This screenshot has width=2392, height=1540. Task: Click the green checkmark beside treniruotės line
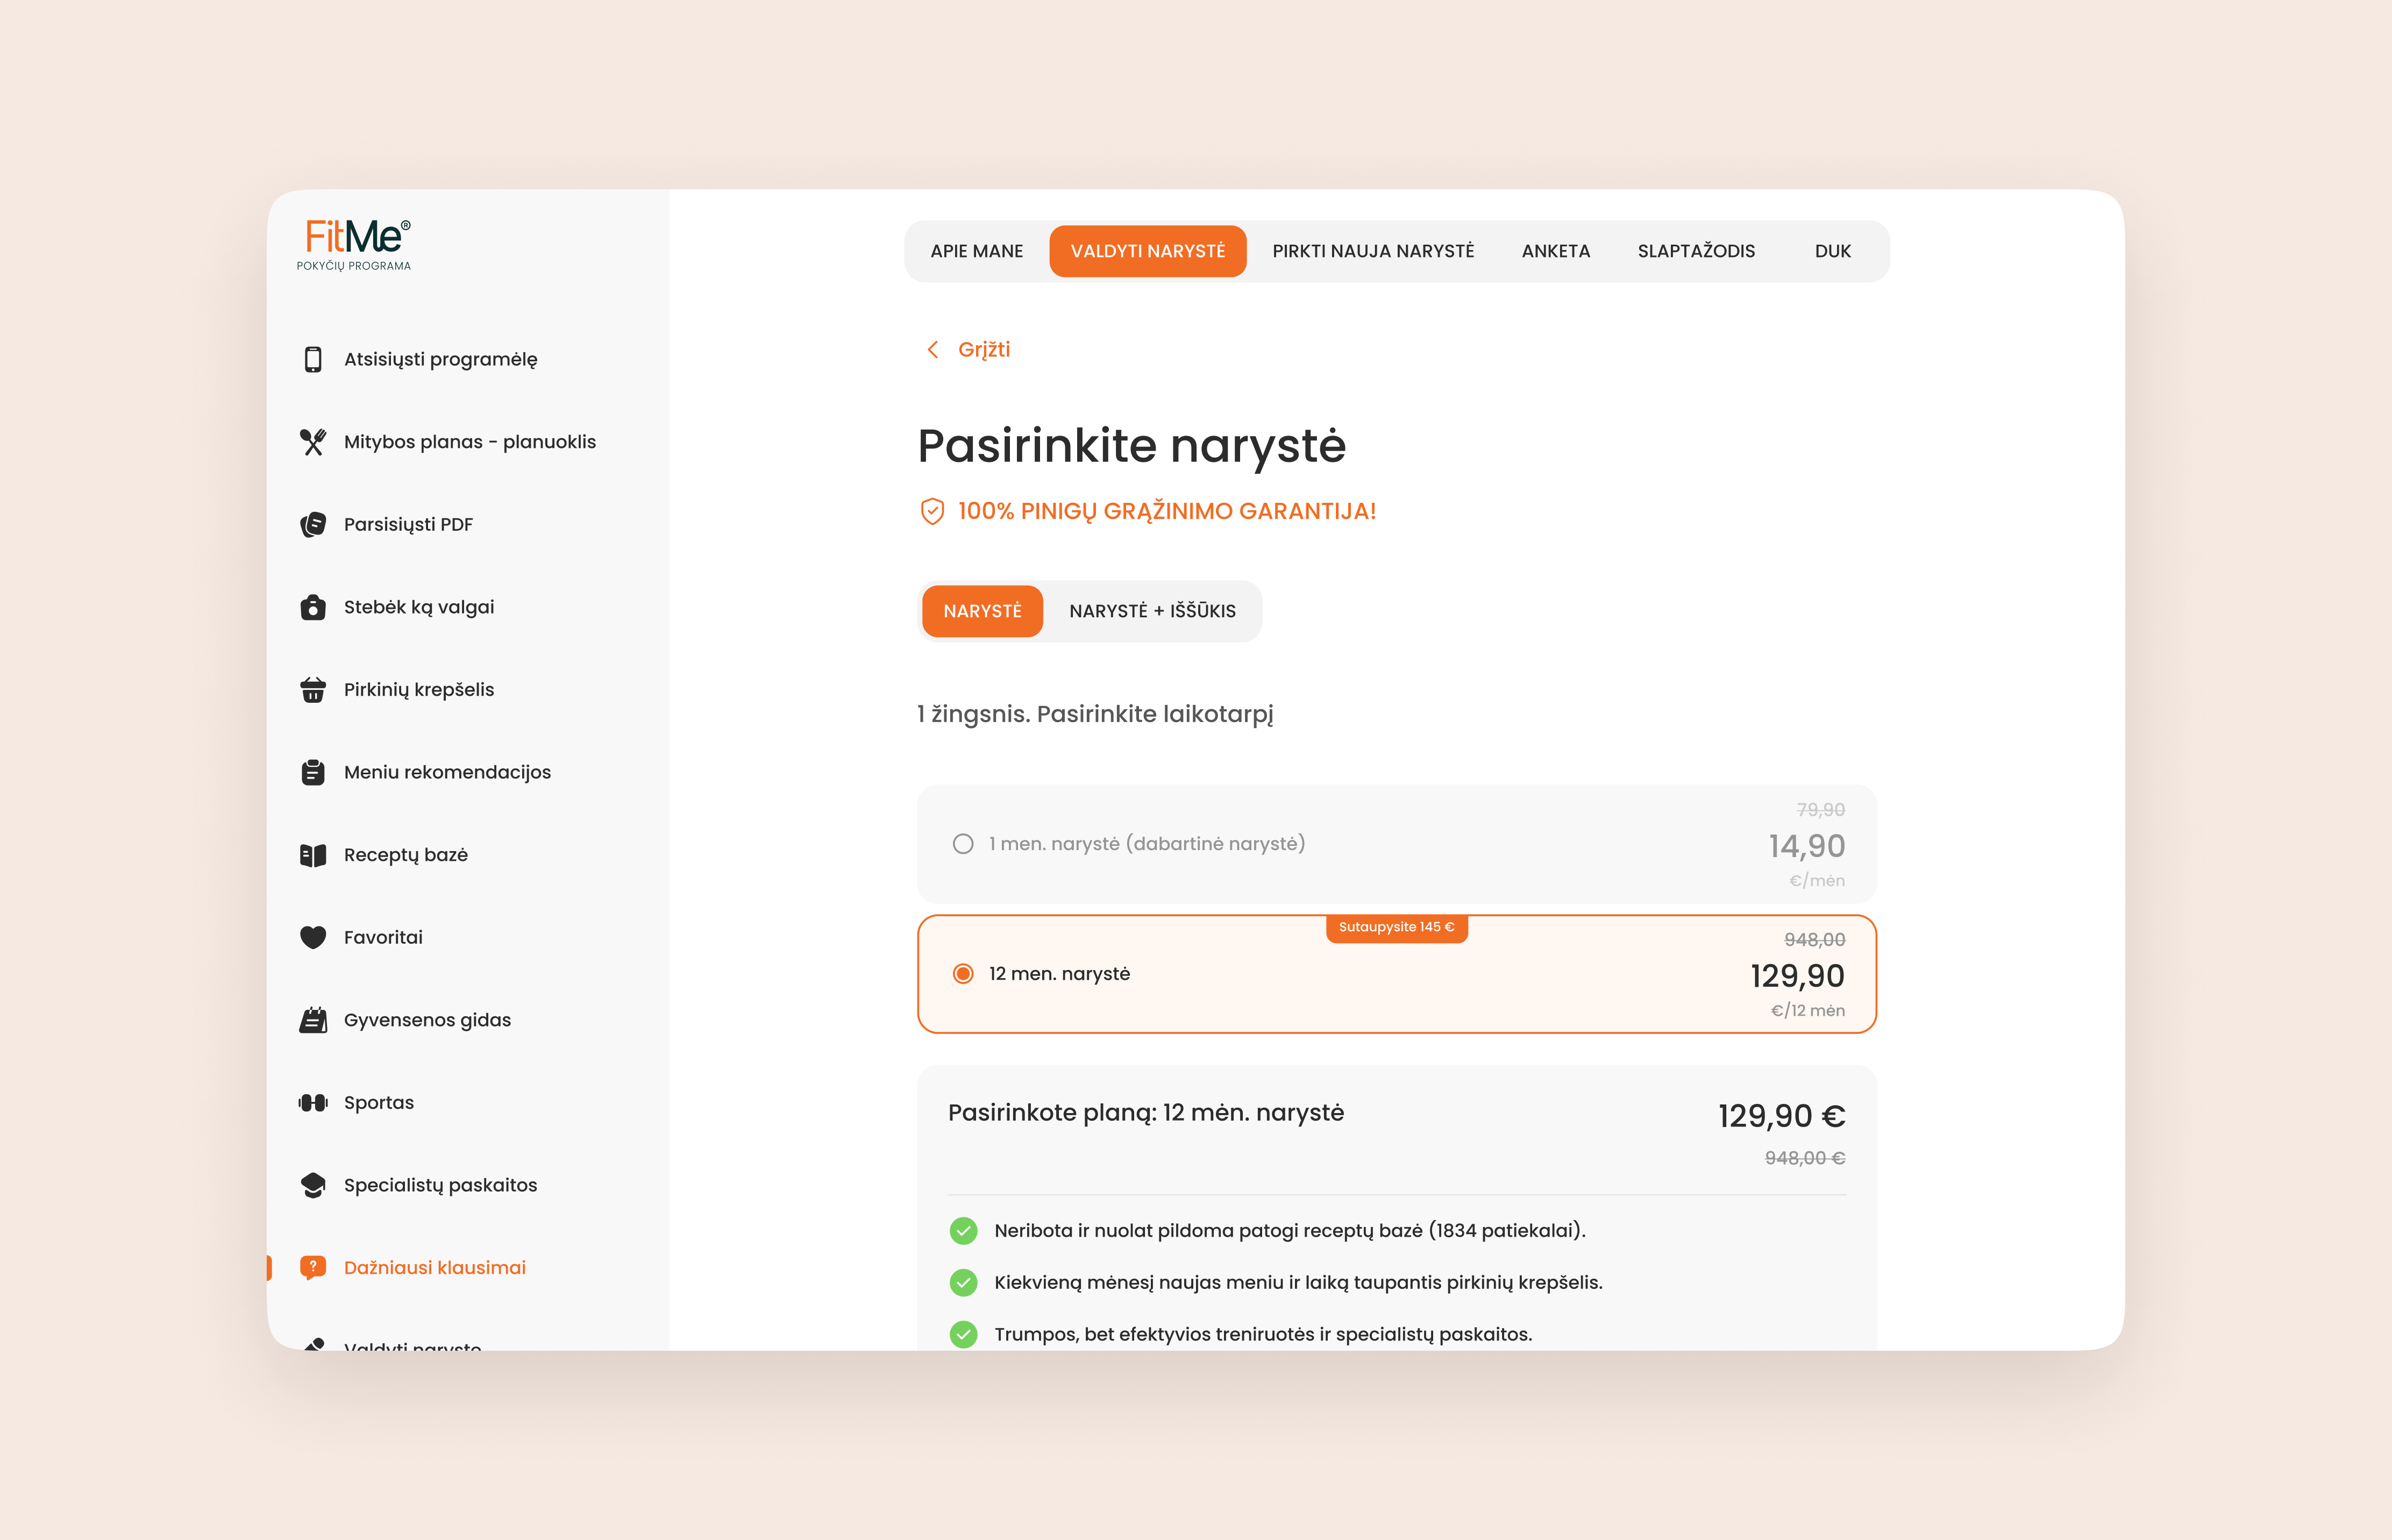pyautogui.click(x=963, y=1335)
